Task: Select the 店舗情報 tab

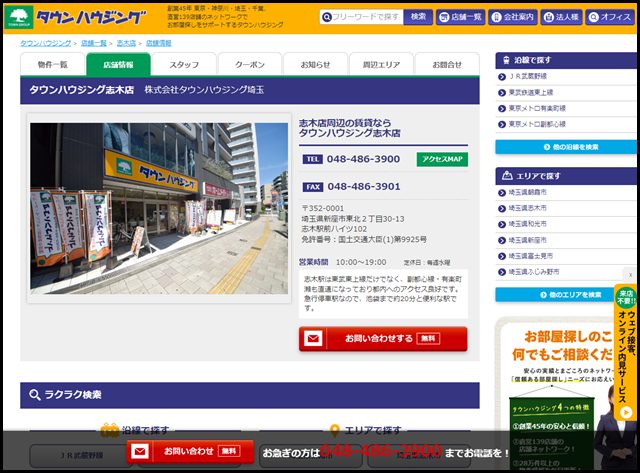Action: 118,64
